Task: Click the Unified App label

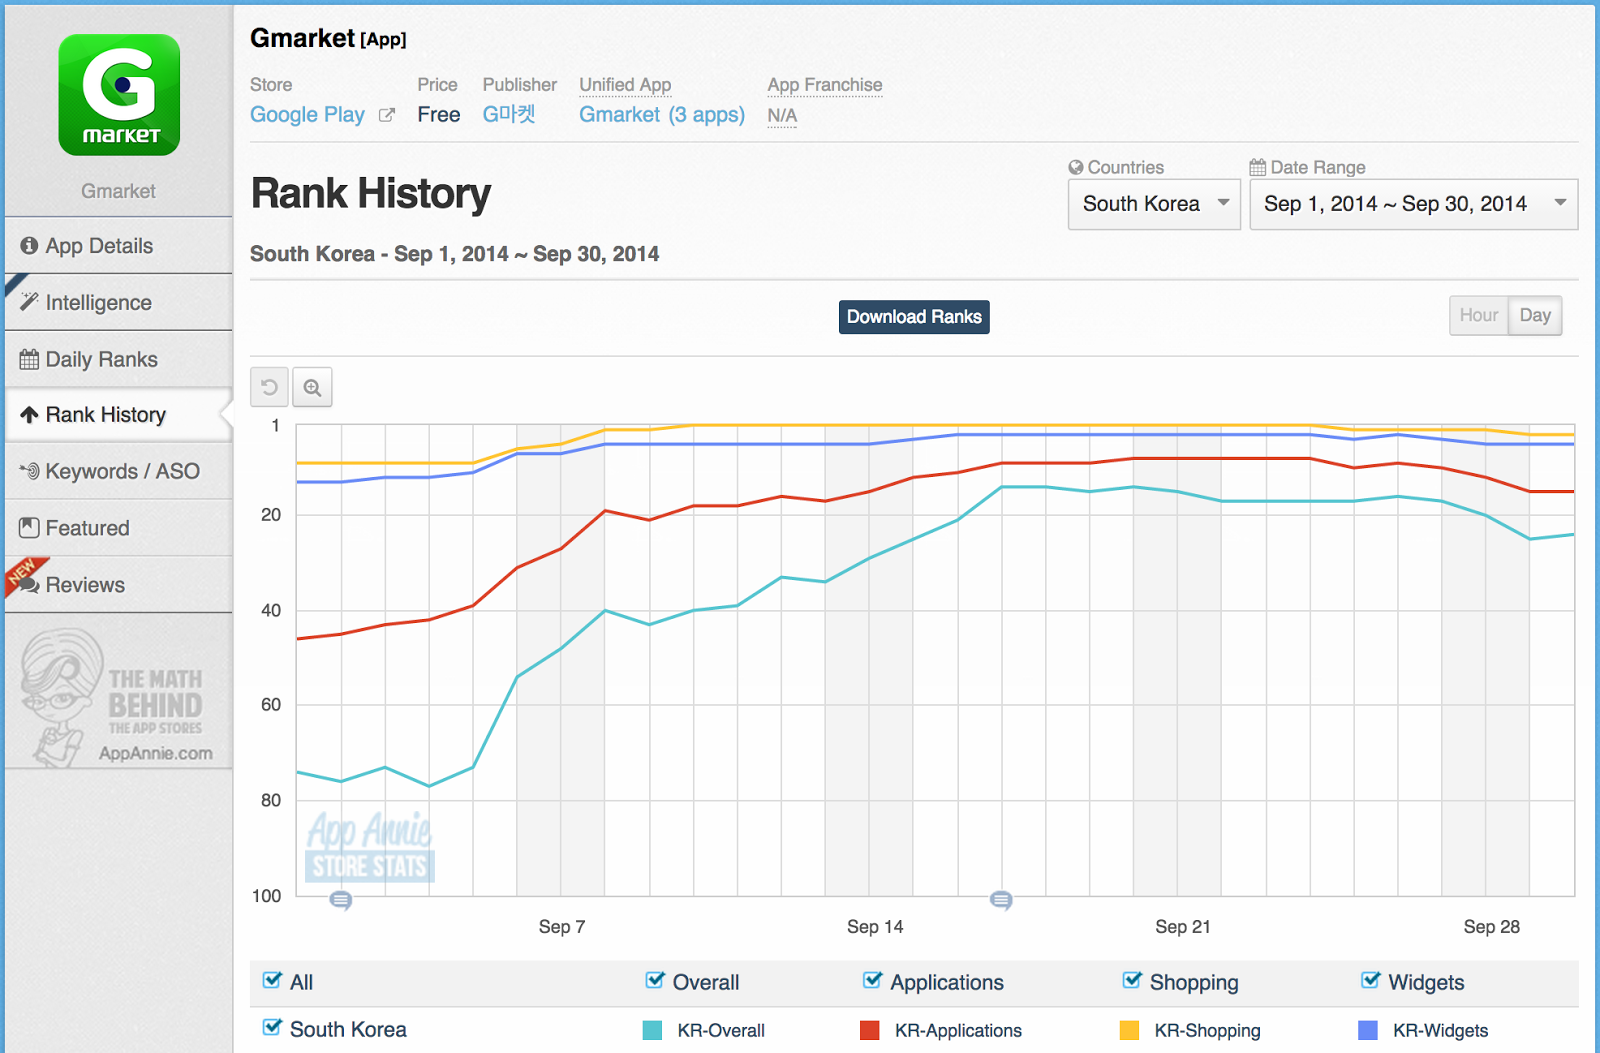Action: click(x=625, y=85)
